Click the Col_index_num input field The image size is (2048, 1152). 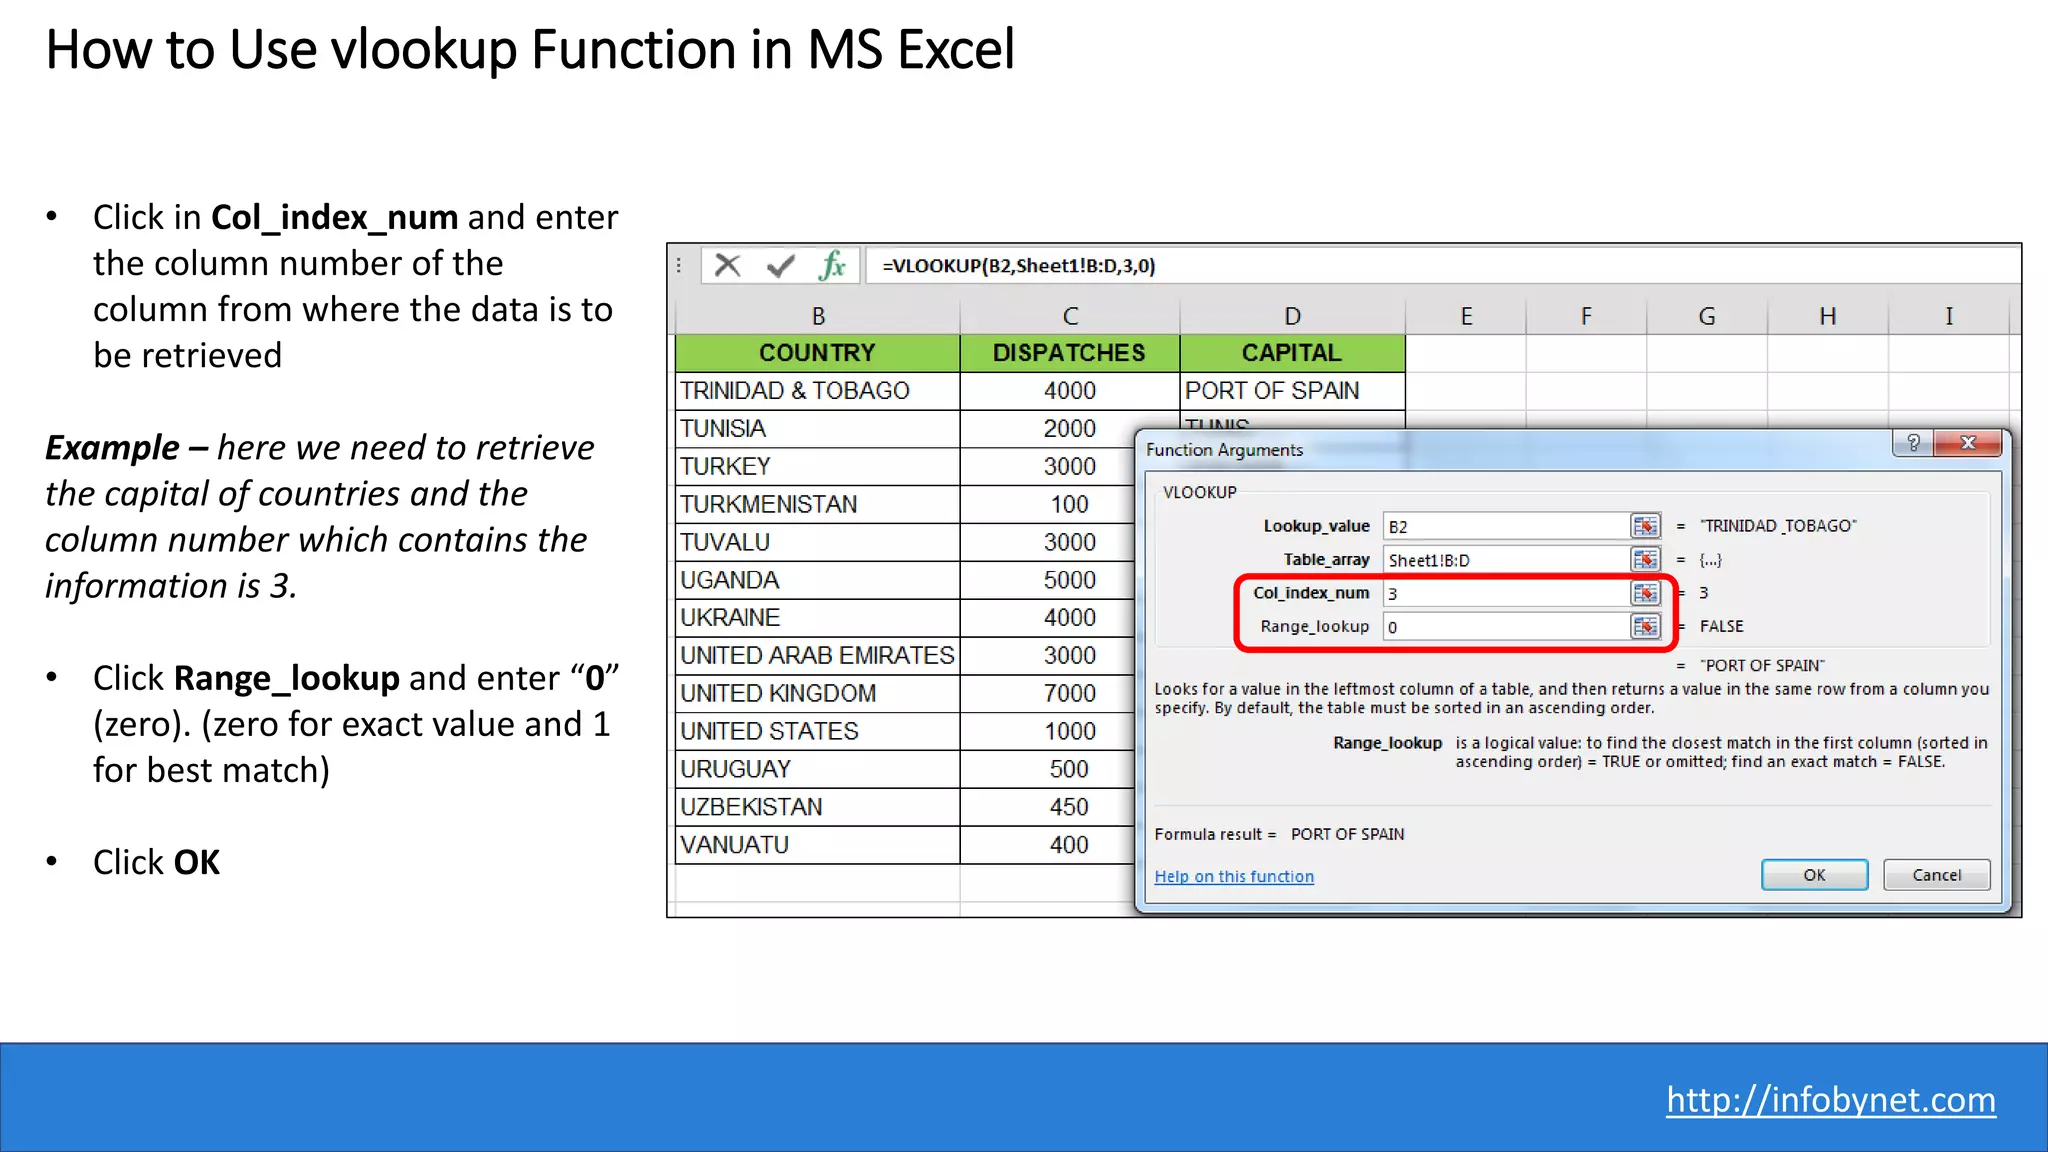[x=1507, y=593]
